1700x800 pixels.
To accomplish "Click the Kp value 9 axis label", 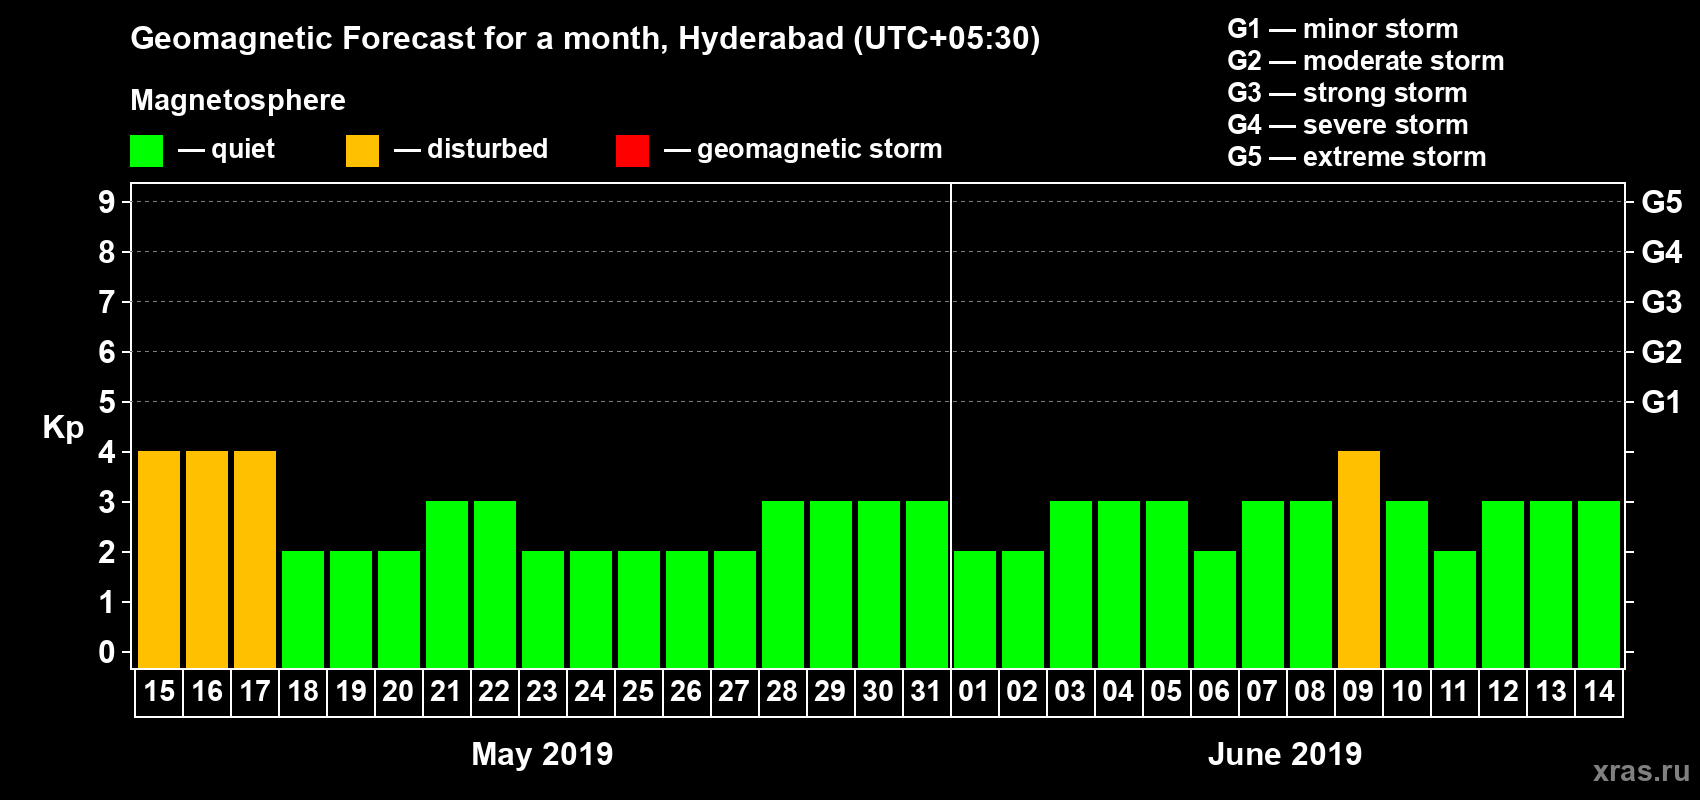I will pyautogui.click(x=107, y=202).
